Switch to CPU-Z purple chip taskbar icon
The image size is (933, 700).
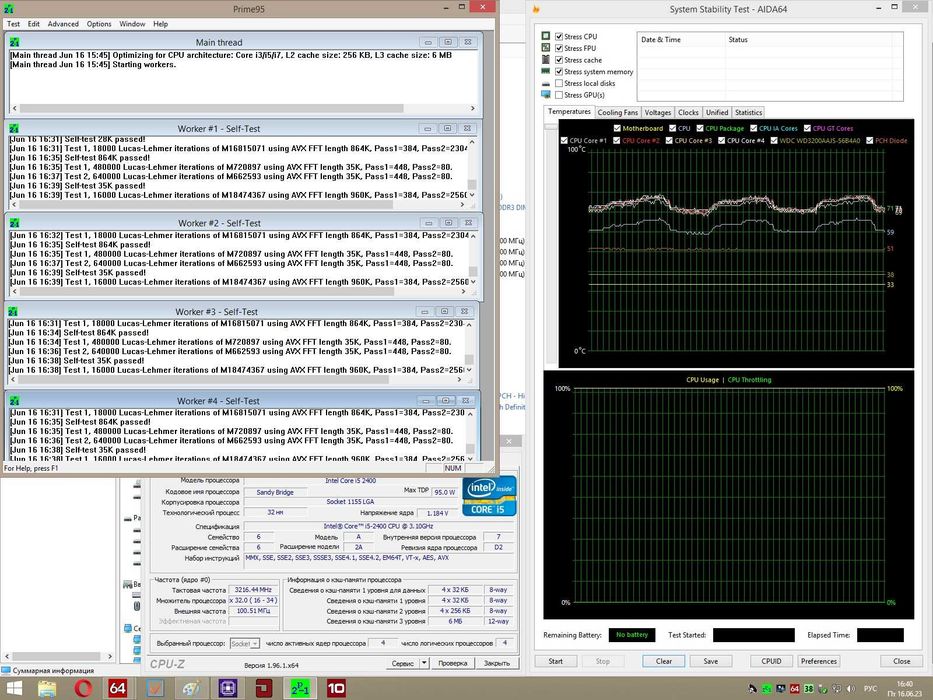click(228, 689)
